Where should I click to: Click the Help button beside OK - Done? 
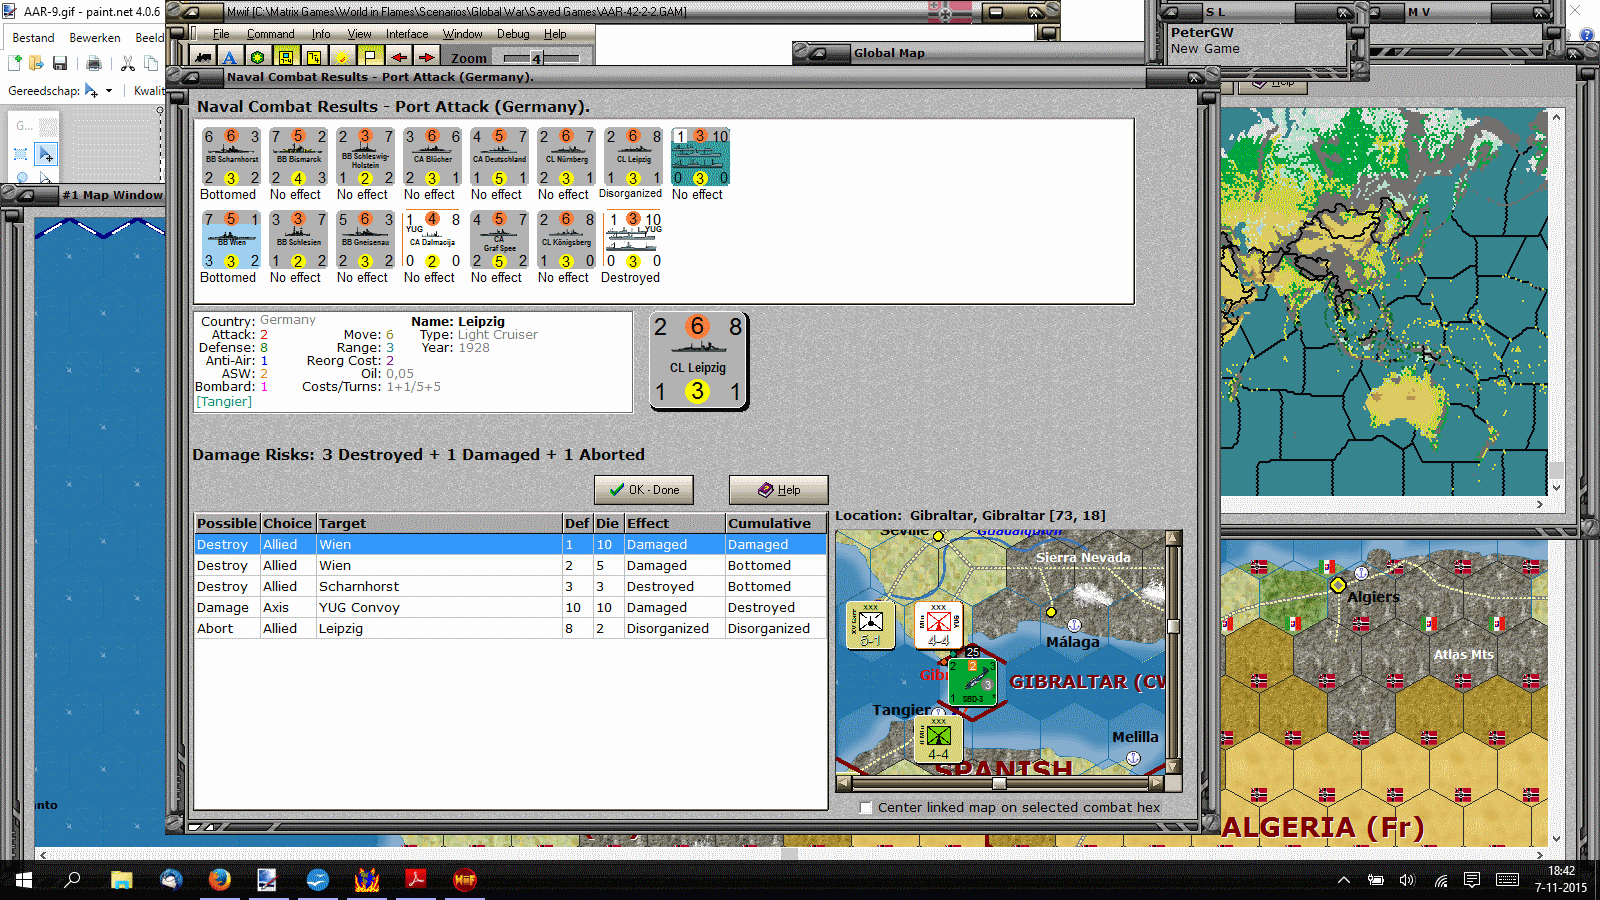pyautogui.click(x=778, y=490)
